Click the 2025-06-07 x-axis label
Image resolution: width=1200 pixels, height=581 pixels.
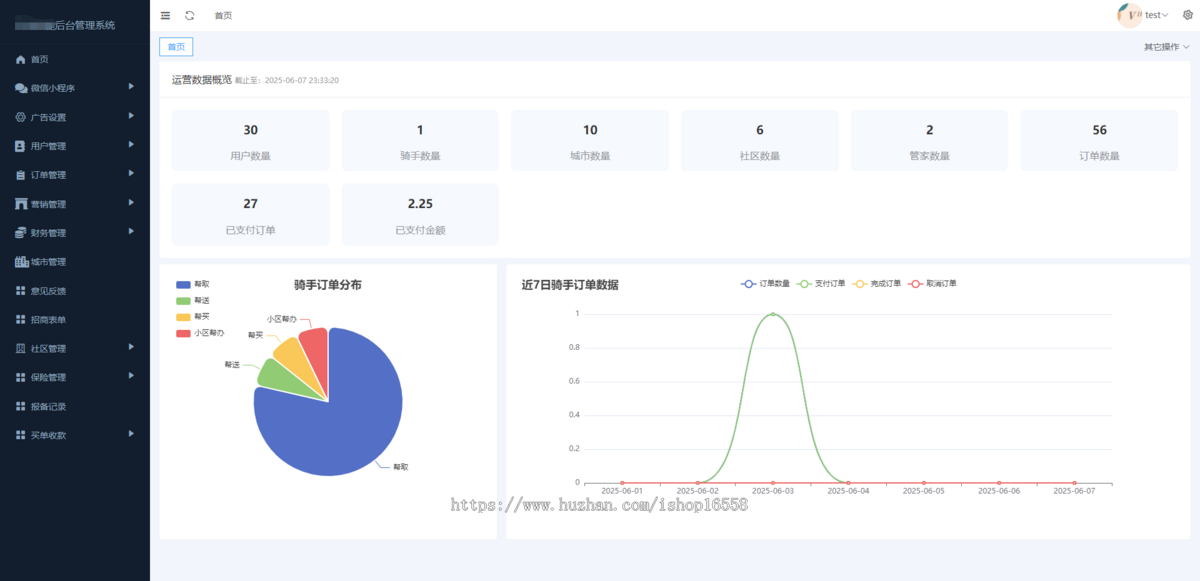click(1074, 491)
